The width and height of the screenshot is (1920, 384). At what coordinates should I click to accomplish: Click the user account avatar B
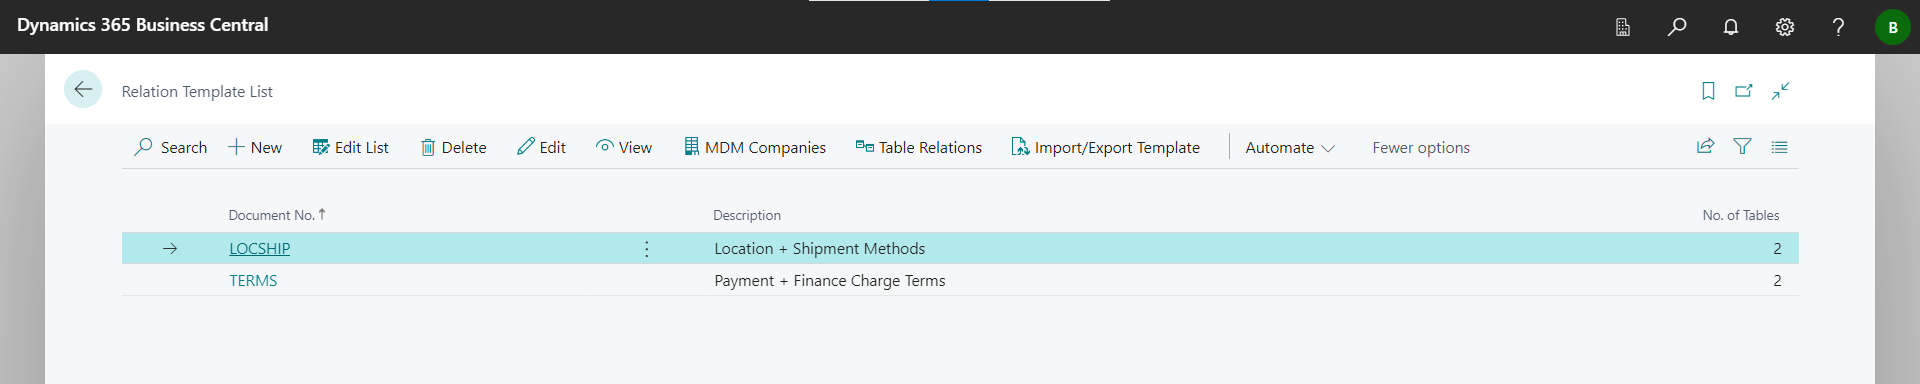point(1892,27)
